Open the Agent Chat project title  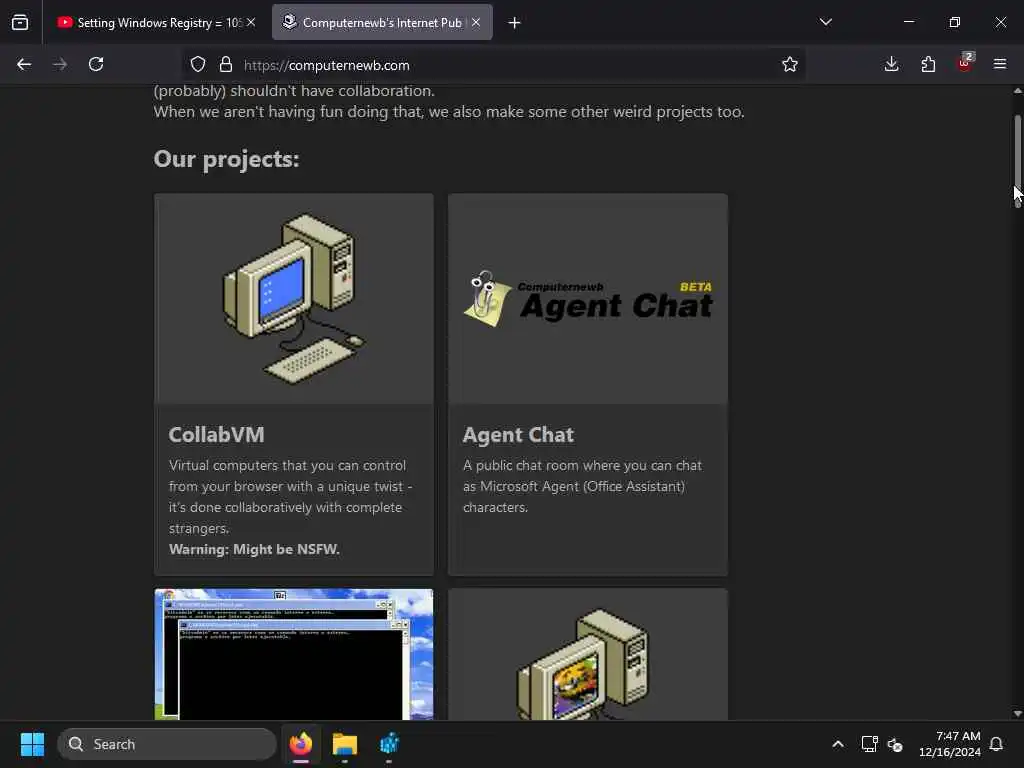[x=519, y=435]
